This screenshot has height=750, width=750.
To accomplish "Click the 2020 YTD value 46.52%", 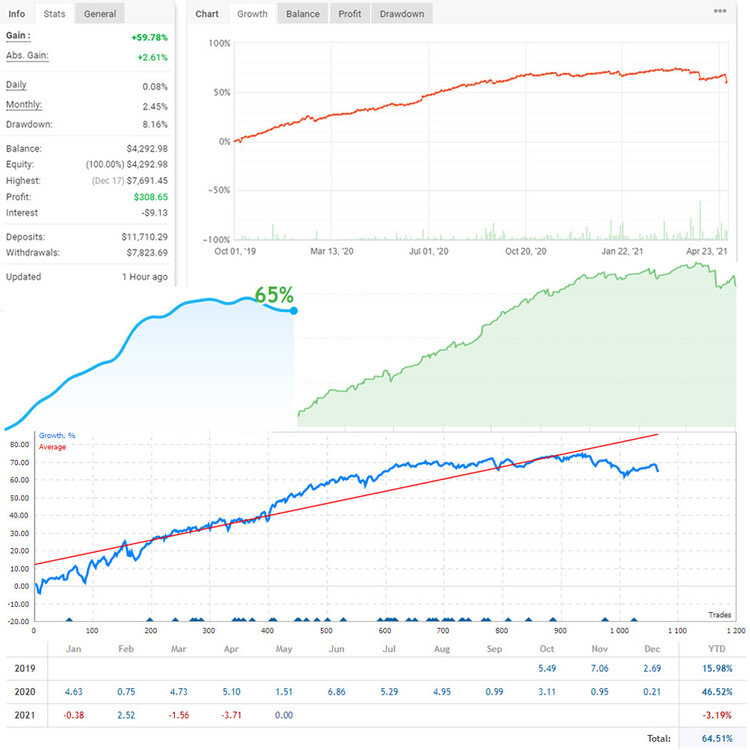I will click(717, 692).
